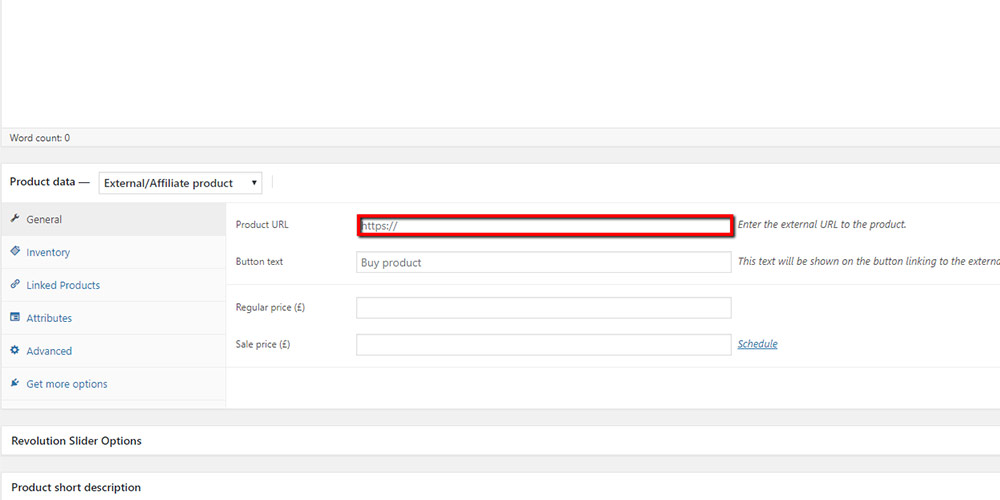This screenshot has height=500, width=1000.
Task: Click the Regular price (£) label
Action: coord(270,307)
